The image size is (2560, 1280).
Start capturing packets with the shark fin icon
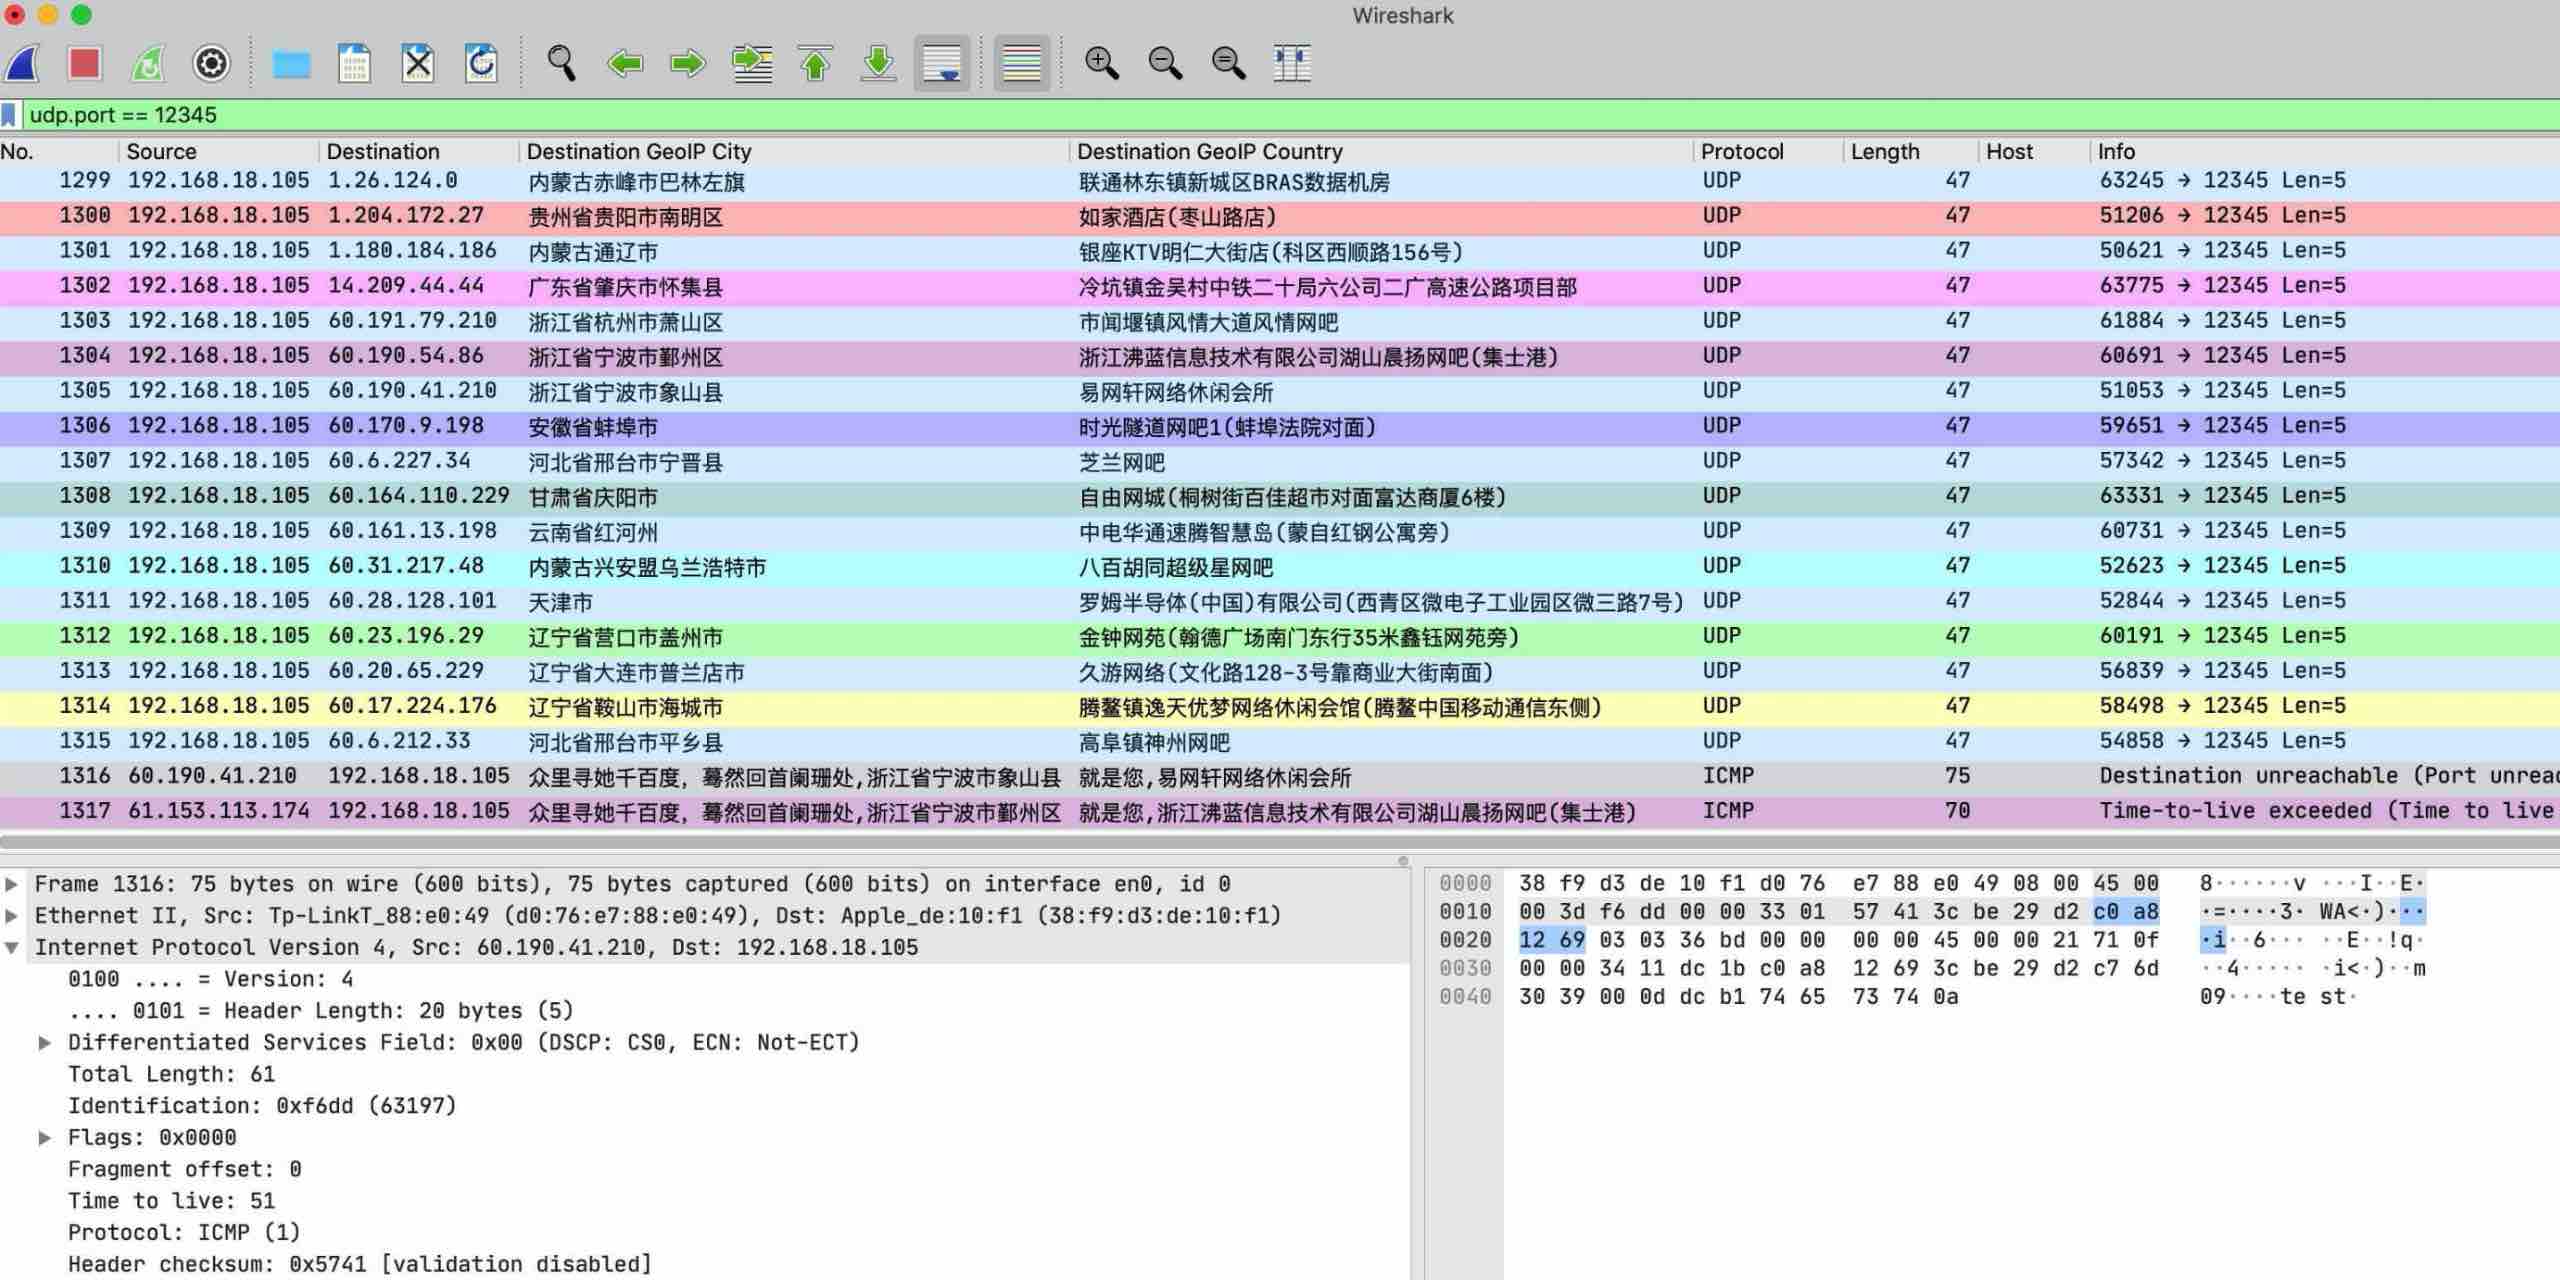(x=22, y=64)
